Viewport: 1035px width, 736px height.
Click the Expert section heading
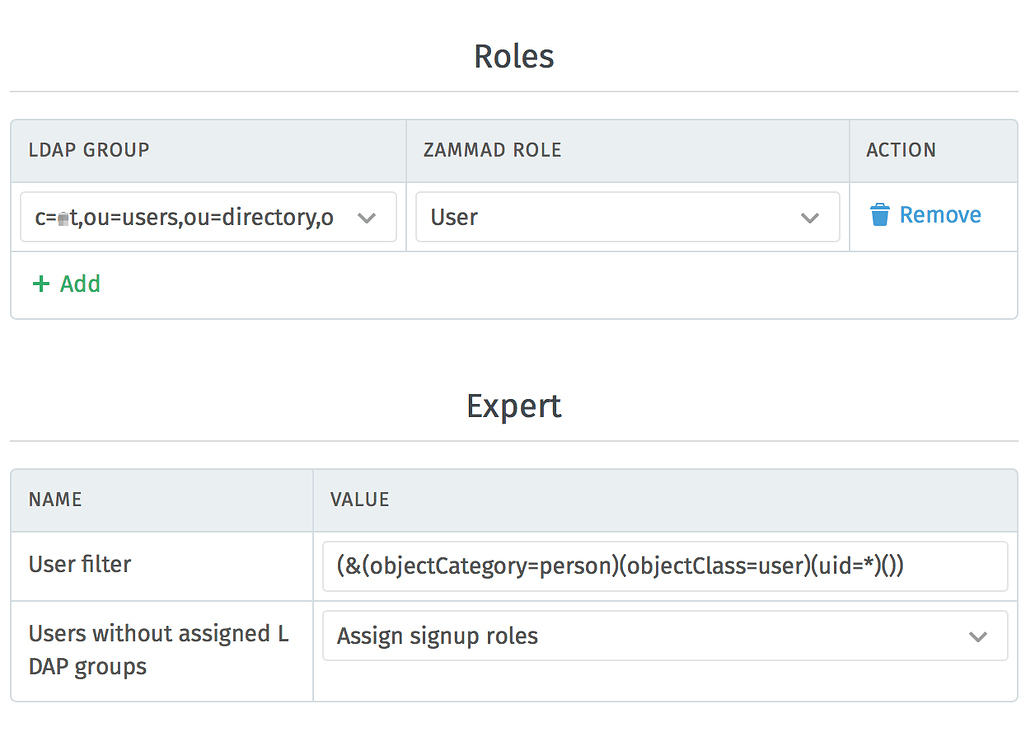click(514, 406)
